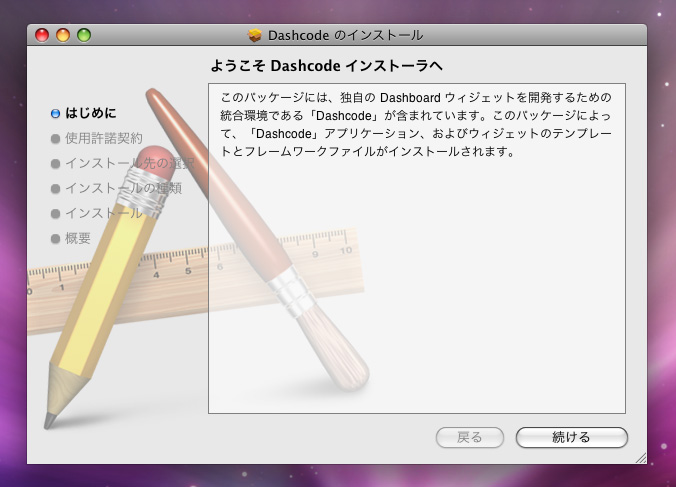Click the gray bullet beside 概要
This screenshot has height=487, width=676.
(55, 238)
